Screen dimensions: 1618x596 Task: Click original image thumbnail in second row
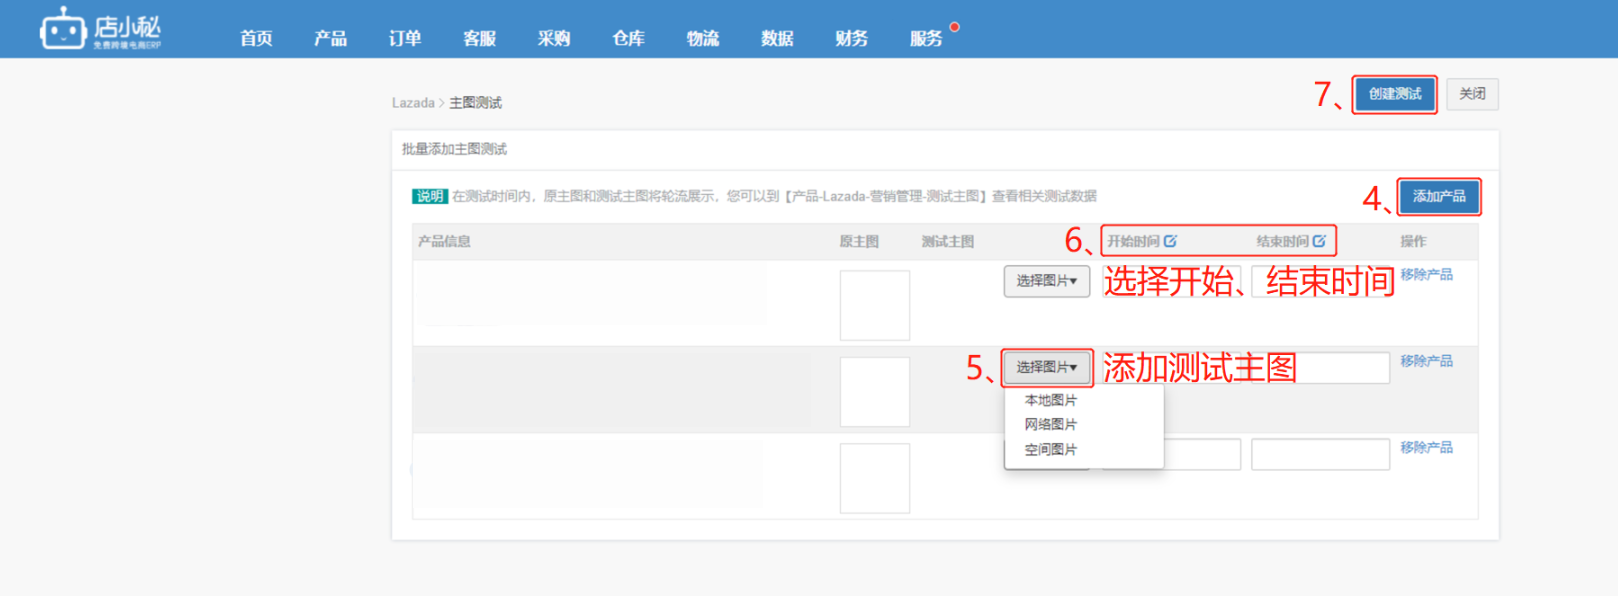pyautogui.click(x=875, y=392)
